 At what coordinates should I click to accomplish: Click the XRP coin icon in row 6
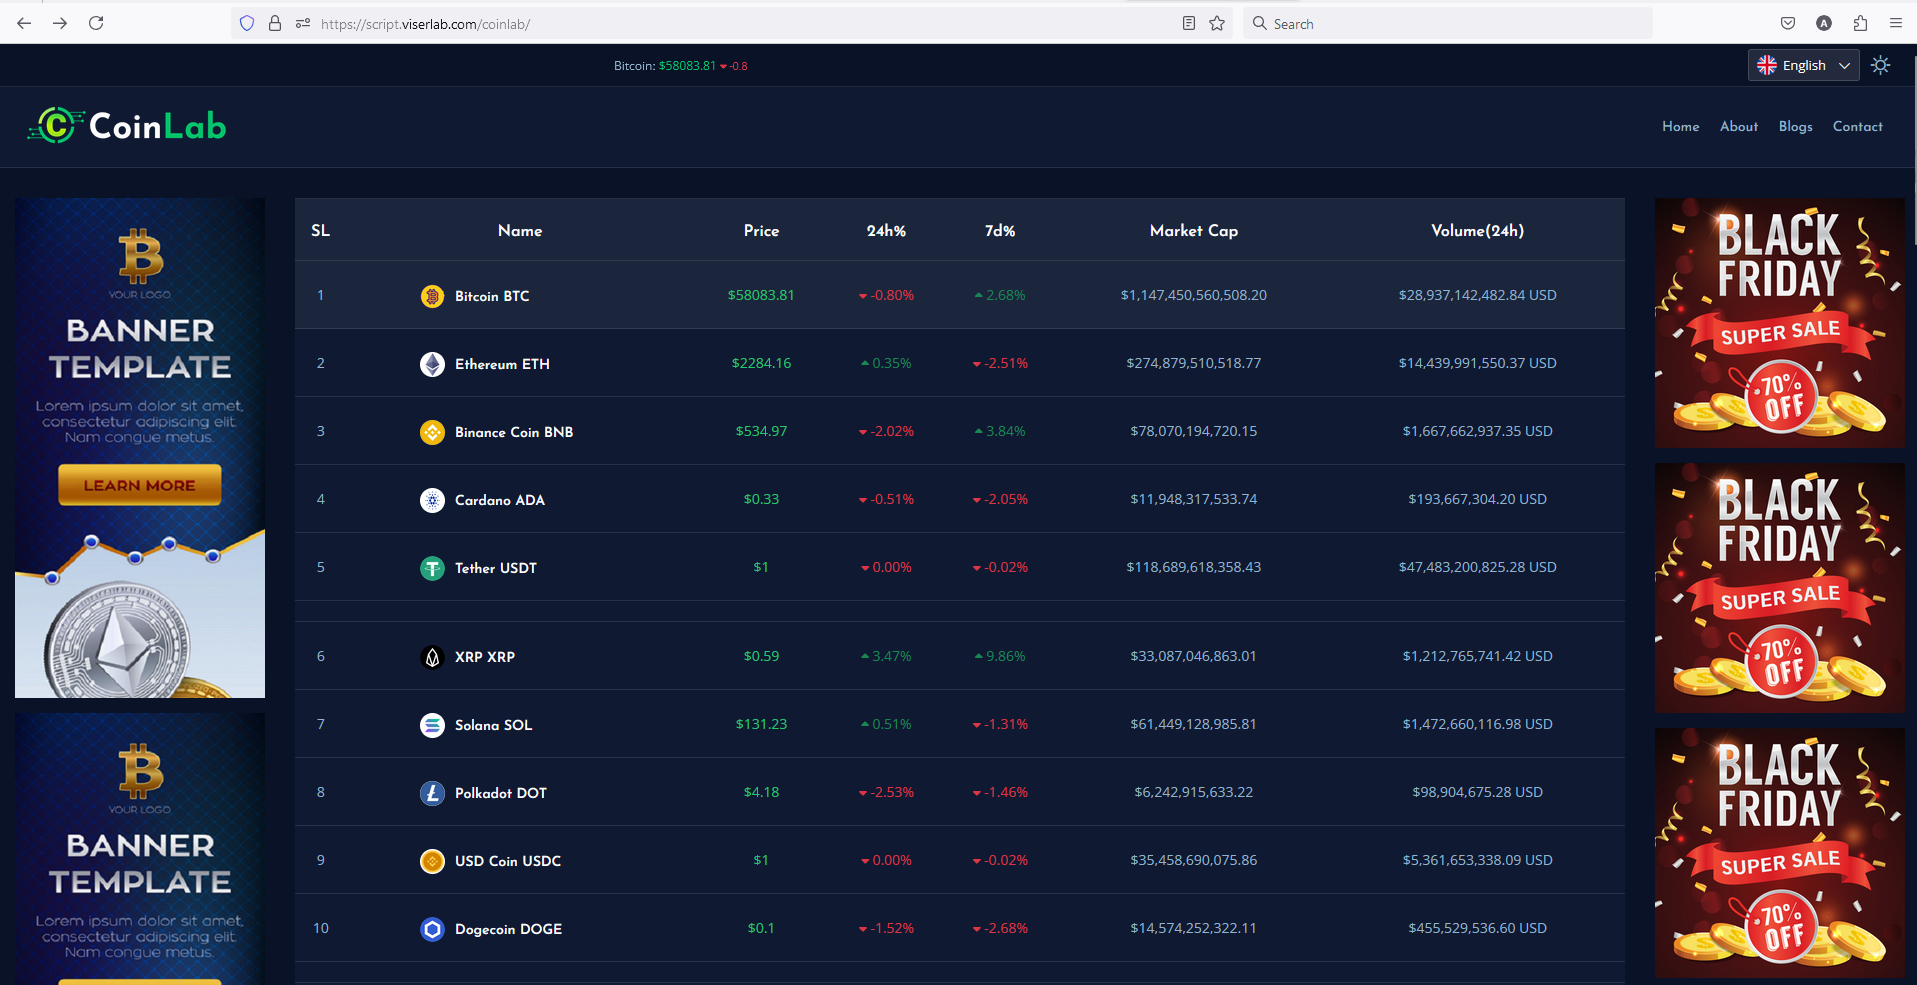pyautogui.click(x=432, y=657)
